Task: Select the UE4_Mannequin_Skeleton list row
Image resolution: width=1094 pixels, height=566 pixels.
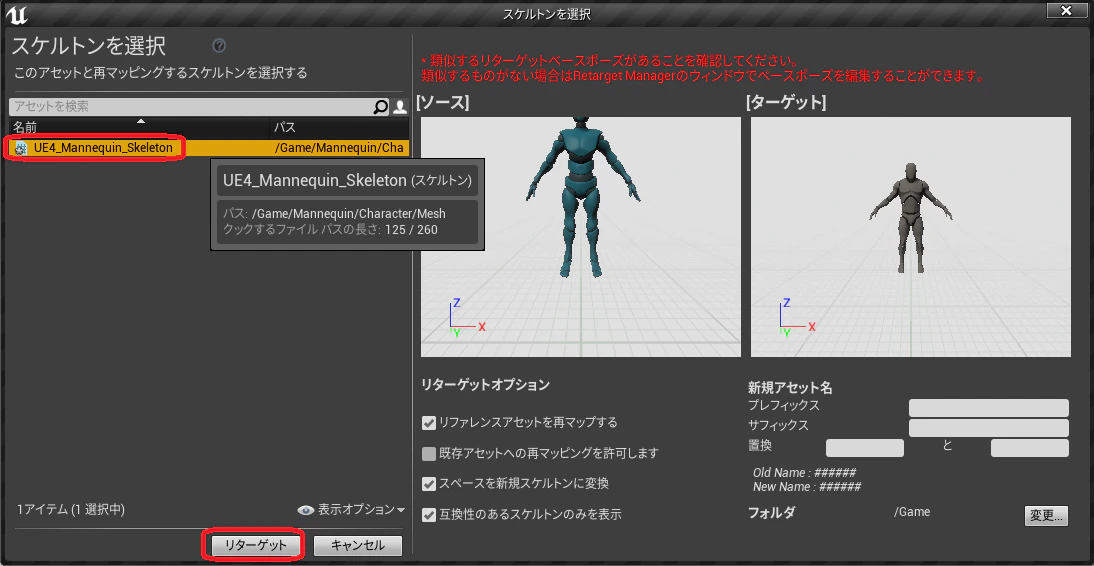Action: click(209, 148)
